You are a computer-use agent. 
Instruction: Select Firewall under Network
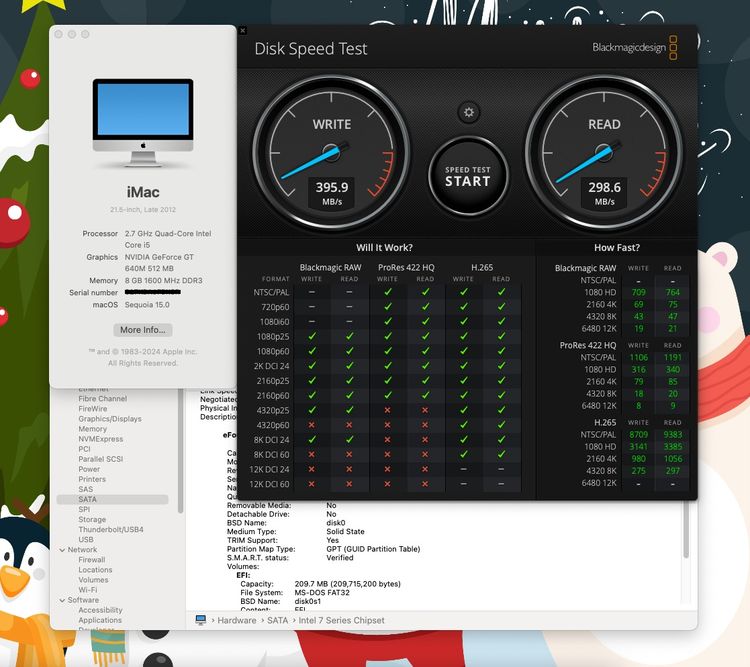(91, 559)
